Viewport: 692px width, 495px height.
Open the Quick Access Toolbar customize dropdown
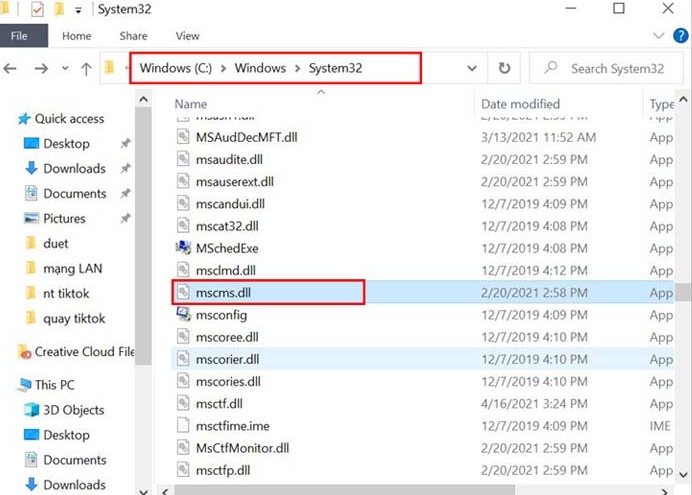click(x=78, y=10)
